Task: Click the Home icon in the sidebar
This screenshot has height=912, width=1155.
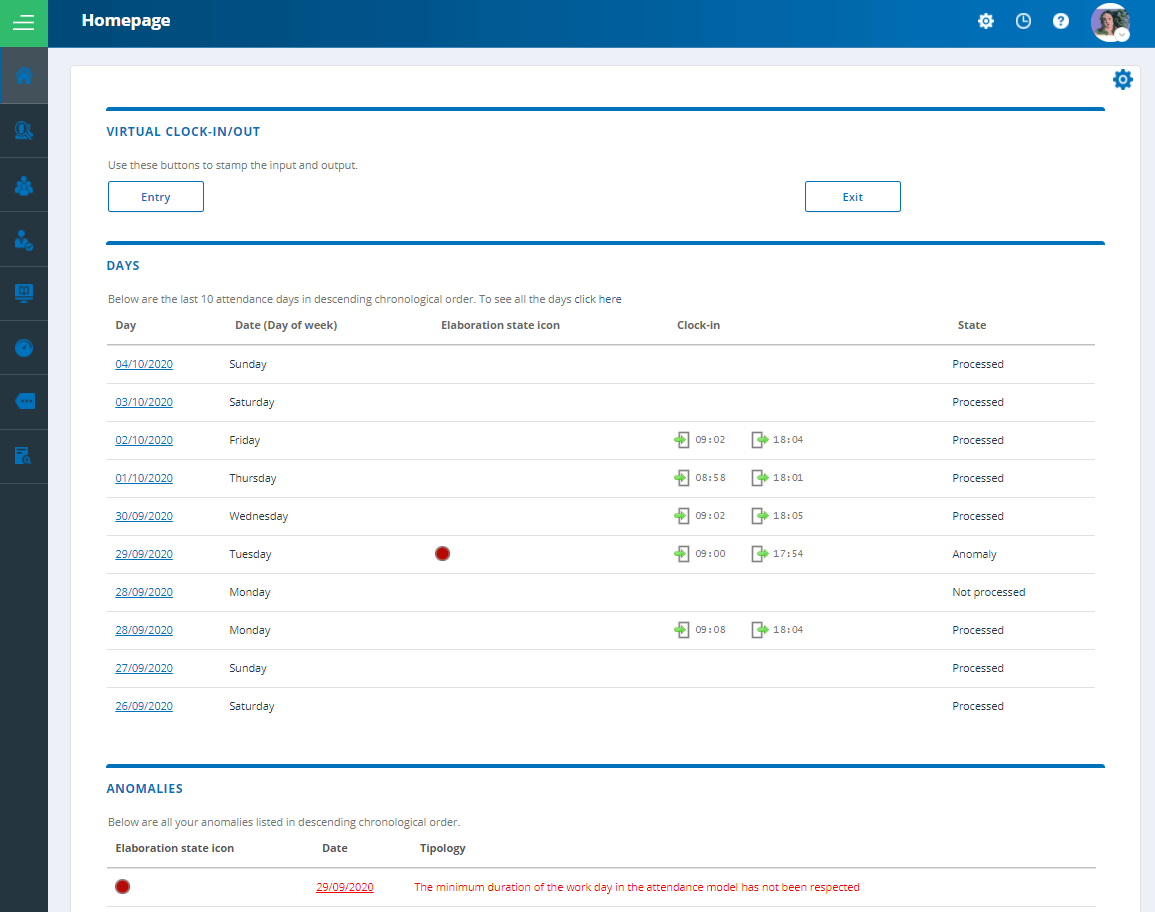Action: [x=24, y=76]
